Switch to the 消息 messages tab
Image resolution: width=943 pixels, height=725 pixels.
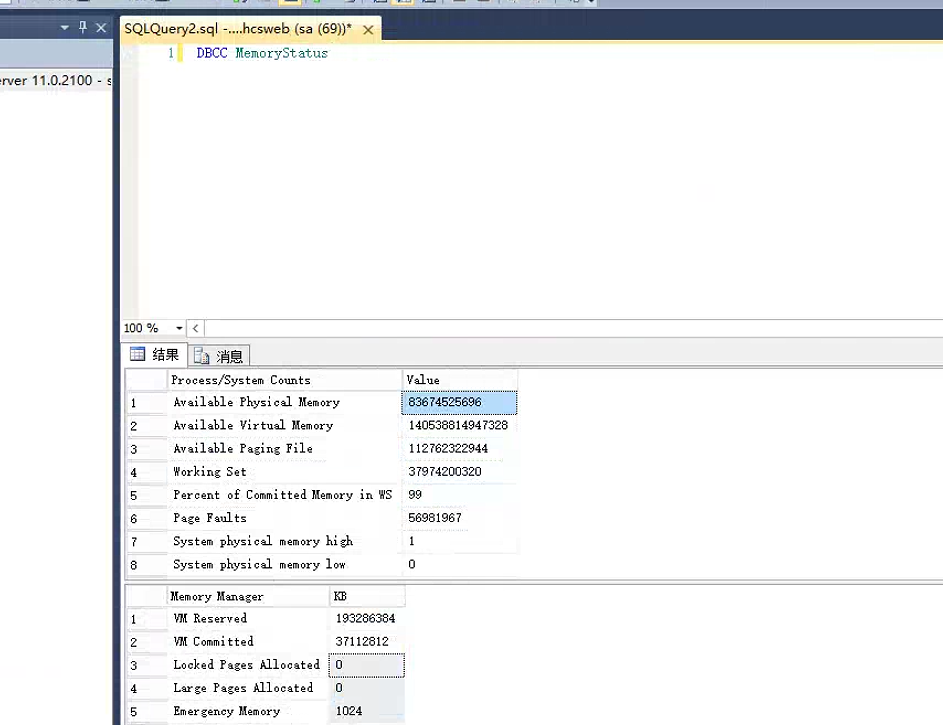[x=220, y=356]
